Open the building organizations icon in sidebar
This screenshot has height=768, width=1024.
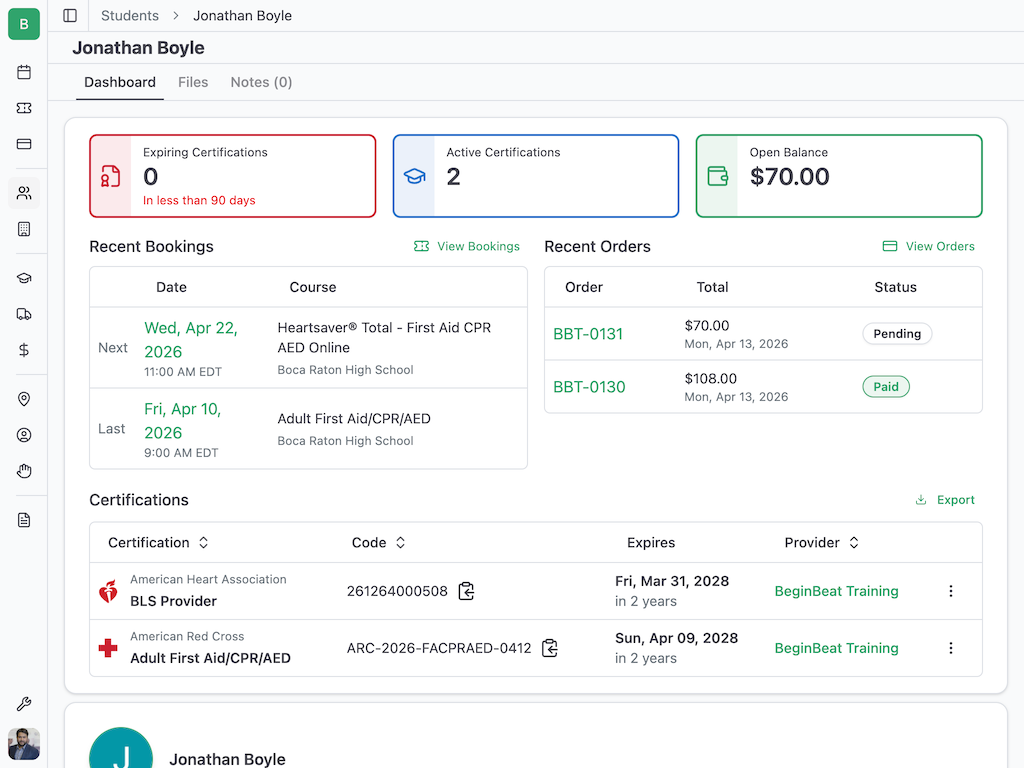pyautogui.click(x=24, y=229)
